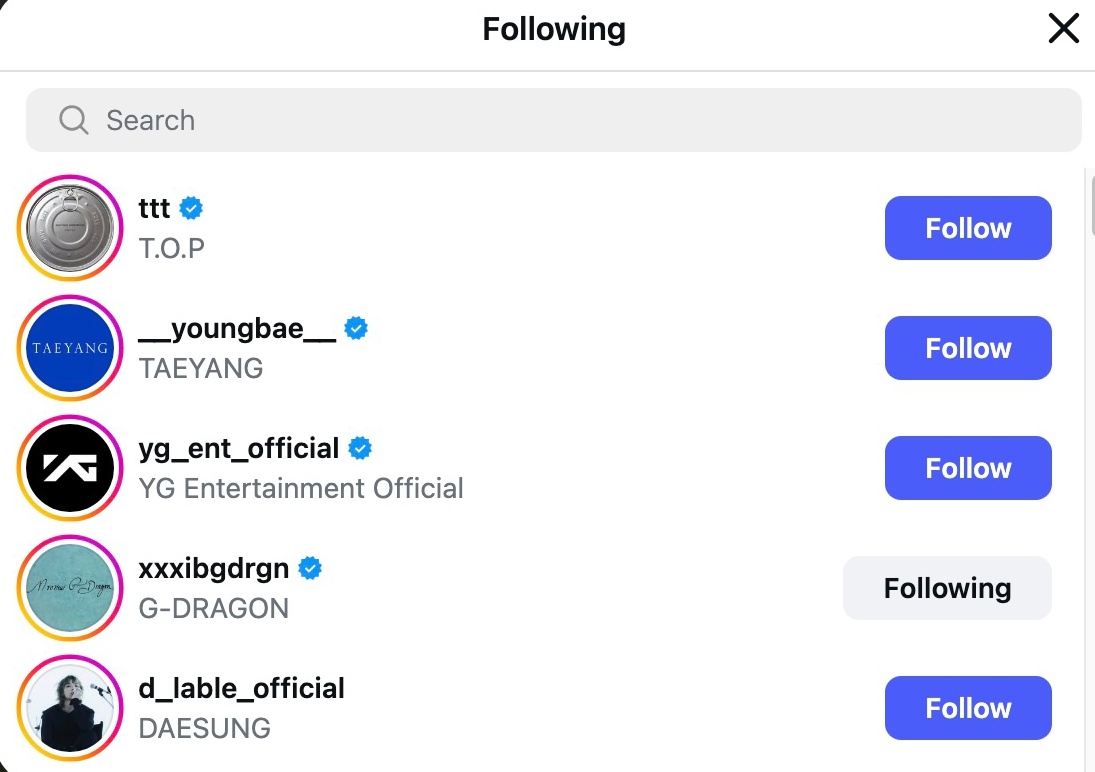The width and height of the screenshot is (1095, 772).
Task: Click G-DRAGON's profile picture
Action: (x=70, y=587)
